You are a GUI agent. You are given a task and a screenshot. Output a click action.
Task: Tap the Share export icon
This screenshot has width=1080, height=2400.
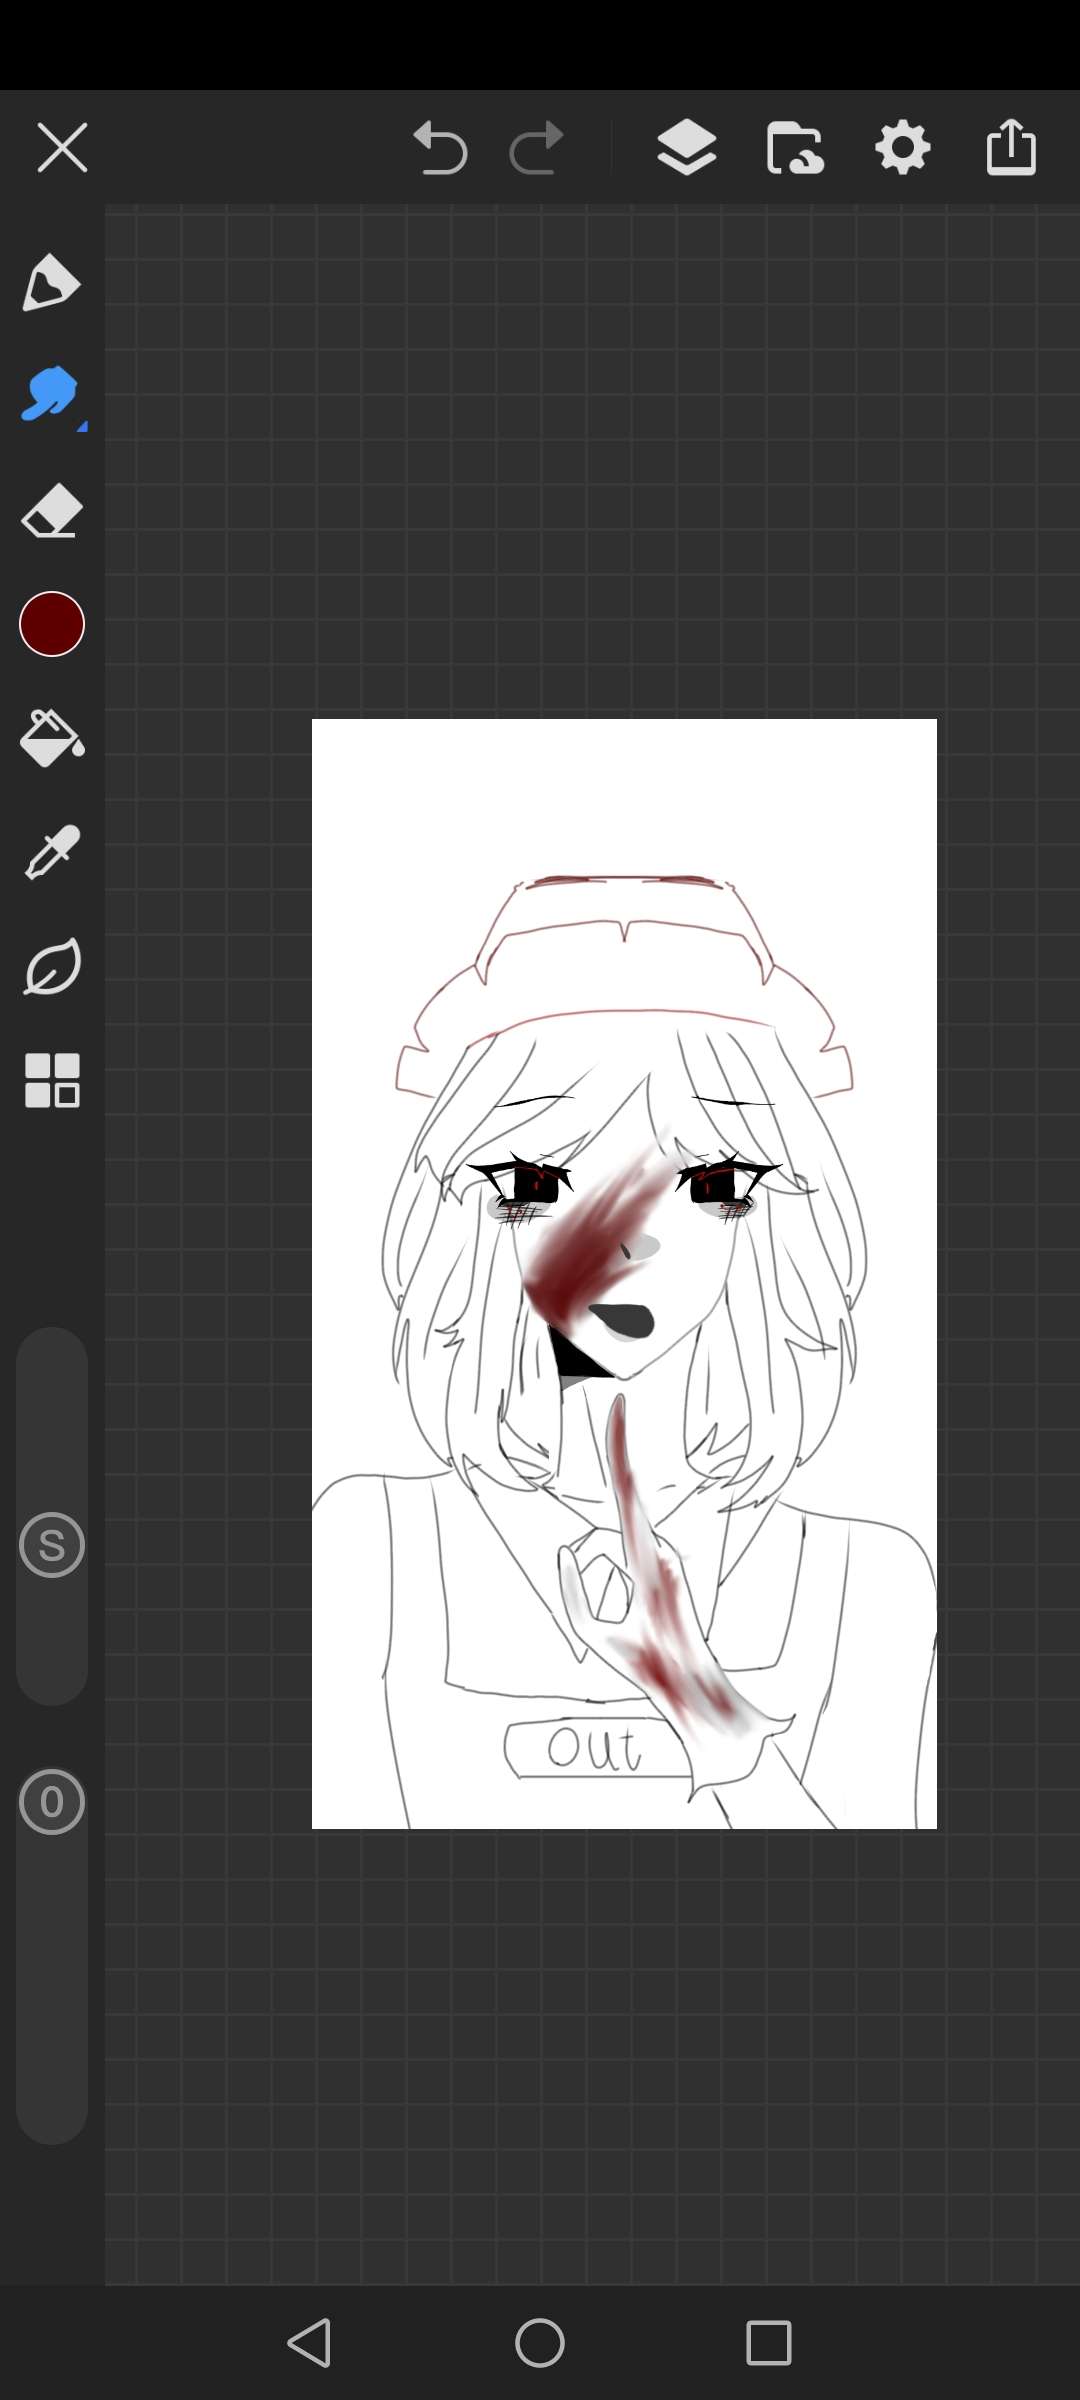1011,148
